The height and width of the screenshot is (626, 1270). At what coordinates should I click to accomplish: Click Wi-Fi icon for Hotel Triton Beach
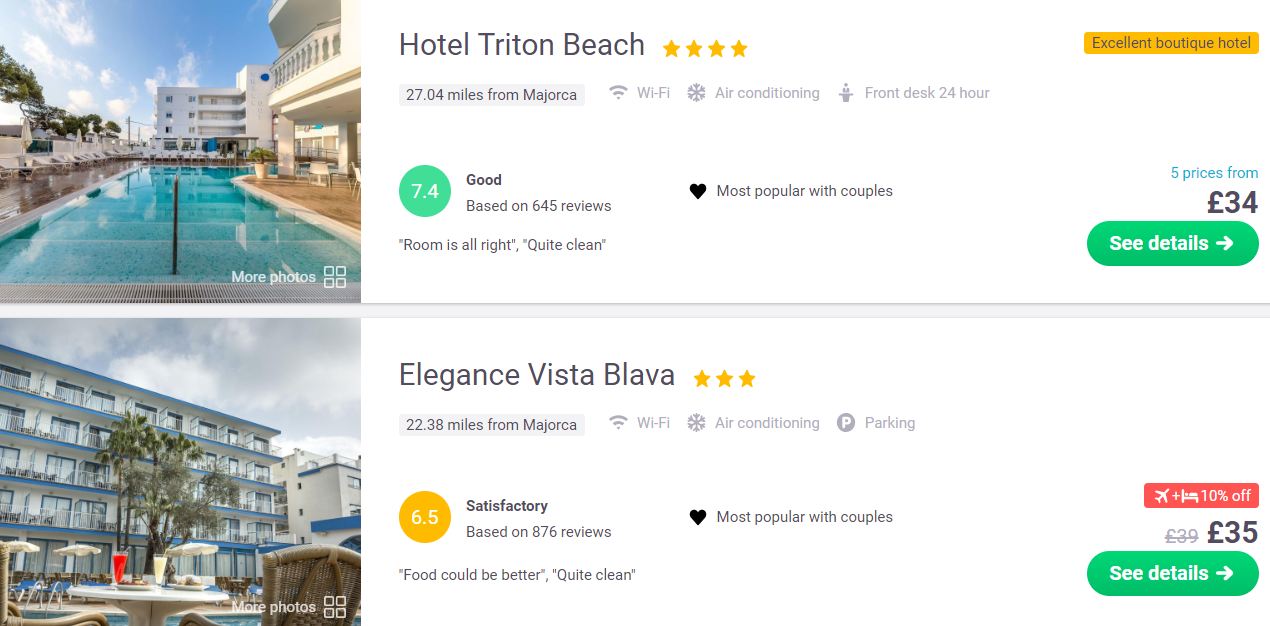click(x=619, y=93)
